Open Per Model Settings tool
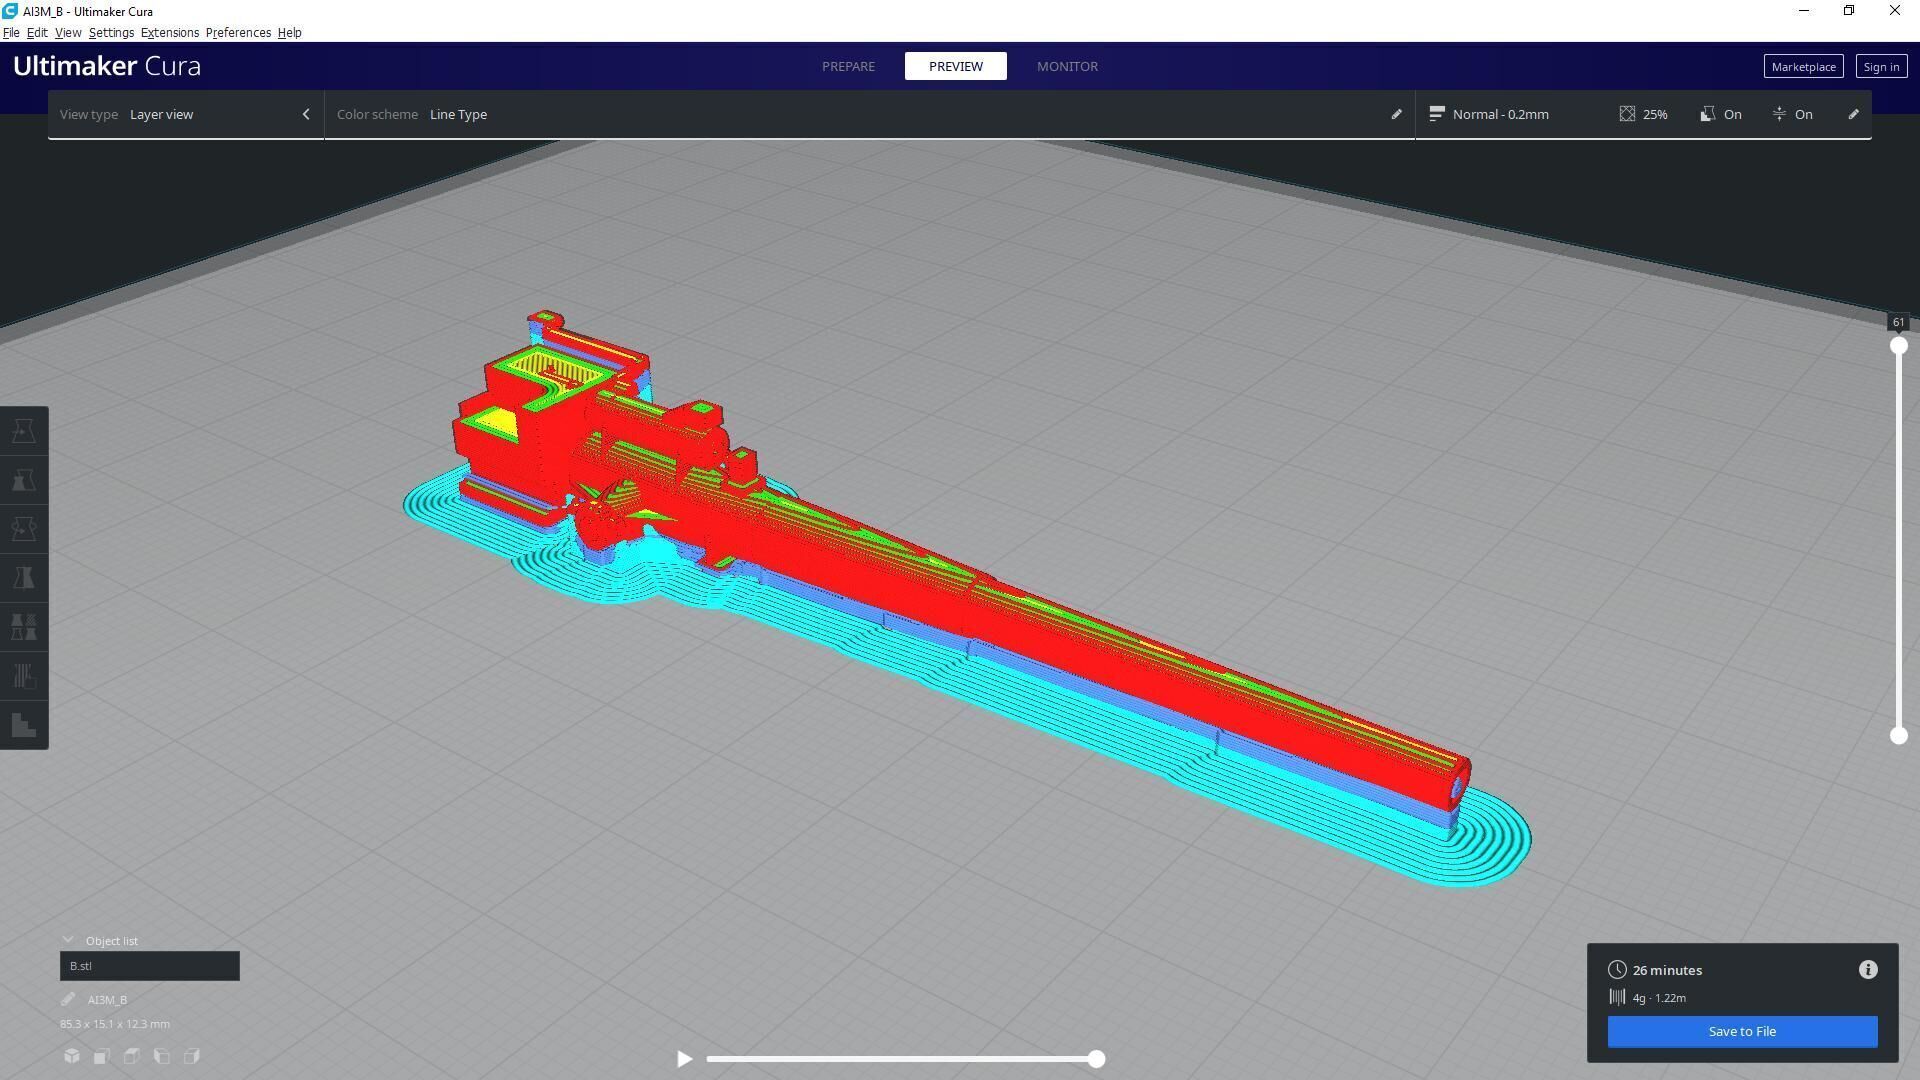 click(x=24, y=627)
